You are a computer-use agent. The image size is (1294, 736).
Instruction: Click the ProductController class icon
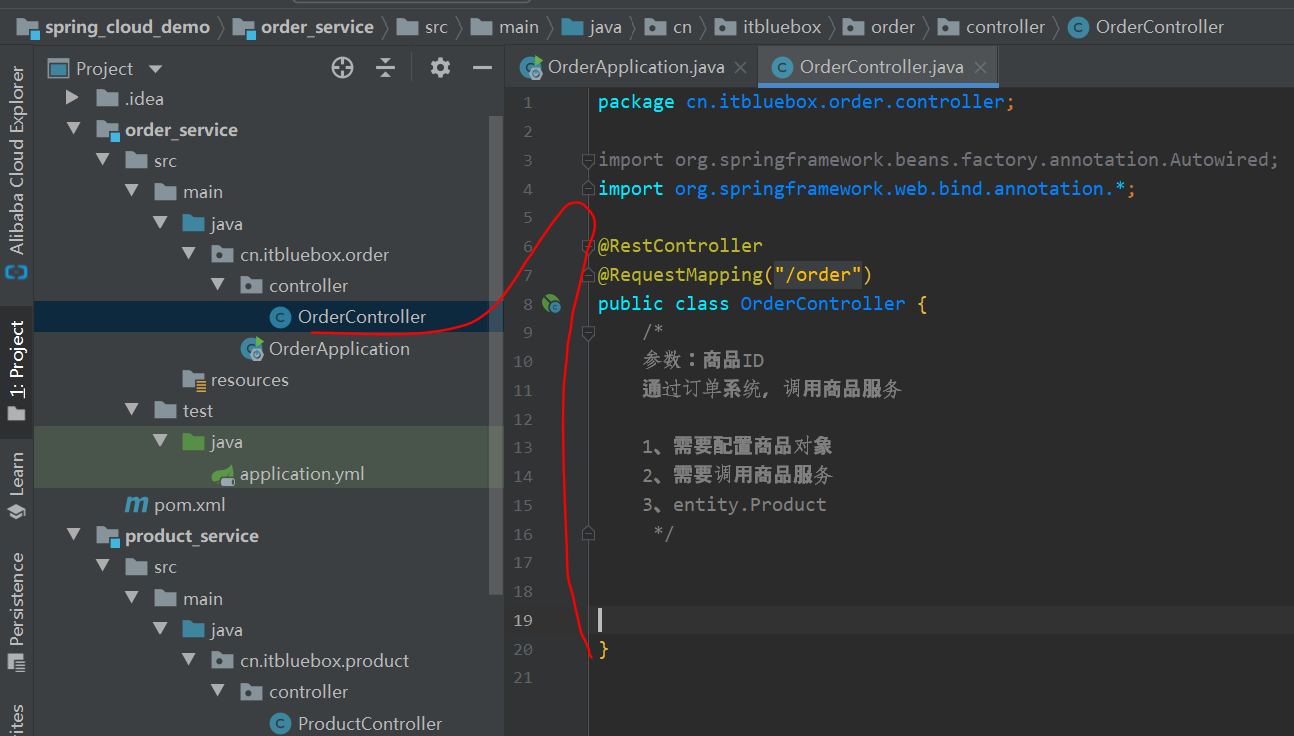coord(281,723)
